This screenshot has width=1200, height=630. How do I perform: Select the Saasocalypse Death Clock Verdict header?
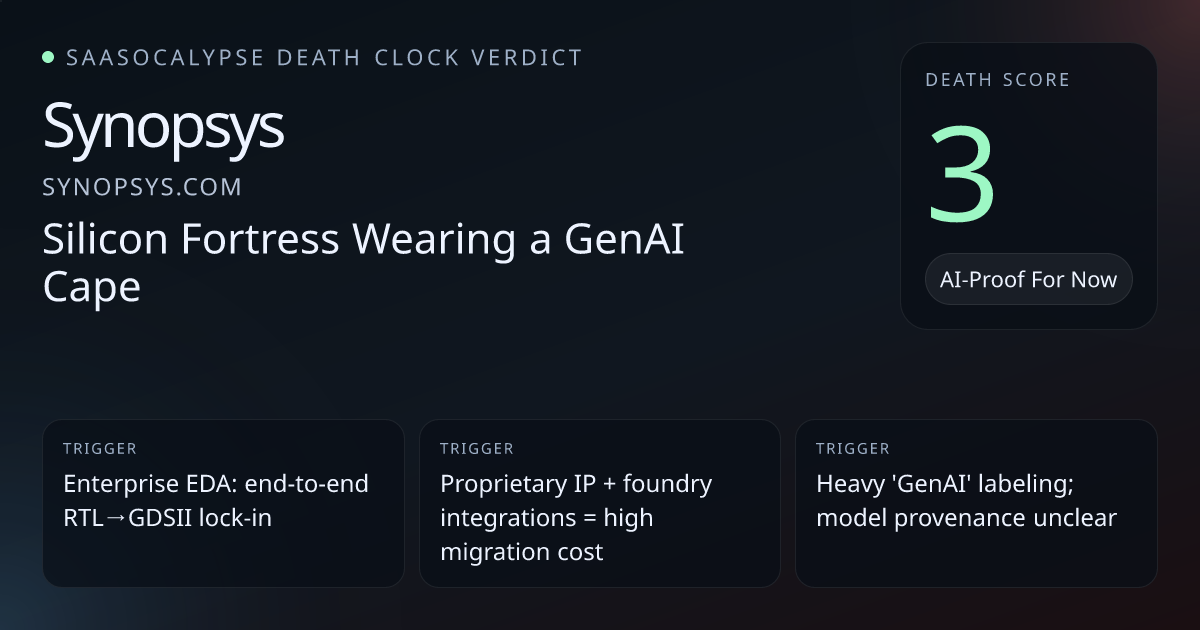(324, 58)
